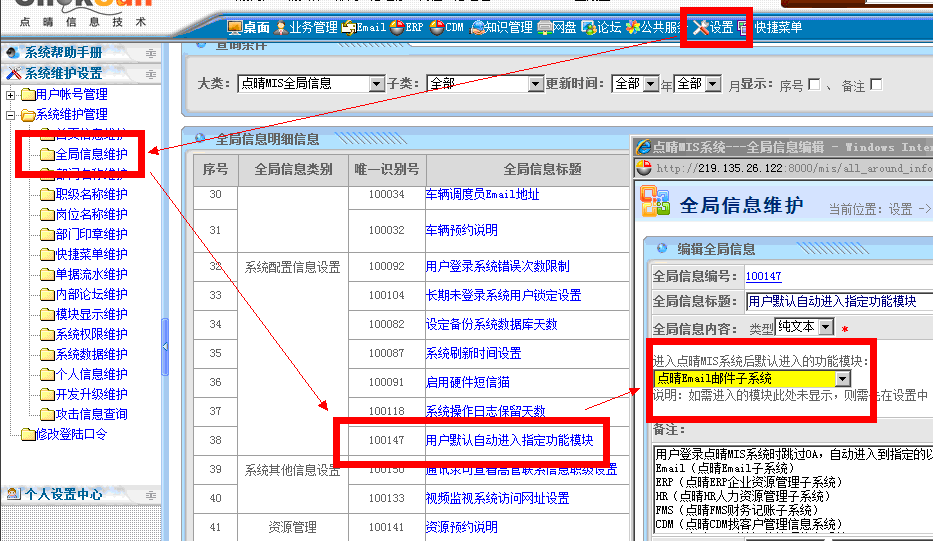Select 全局信息维护 in the sidebar tree

coord(91,154)
